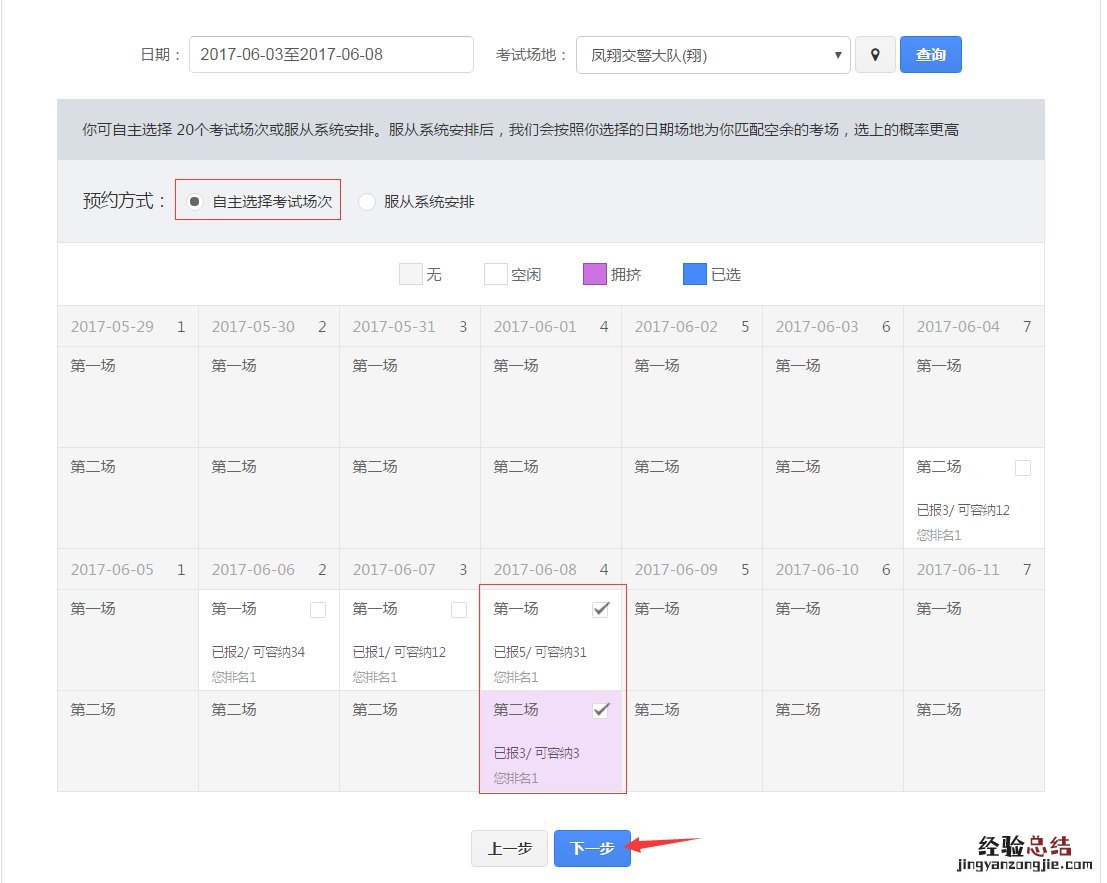Screen dimensions: 1107x883
Task: Click the 2017-06-06 date column header
Action: tap(268, 570)
